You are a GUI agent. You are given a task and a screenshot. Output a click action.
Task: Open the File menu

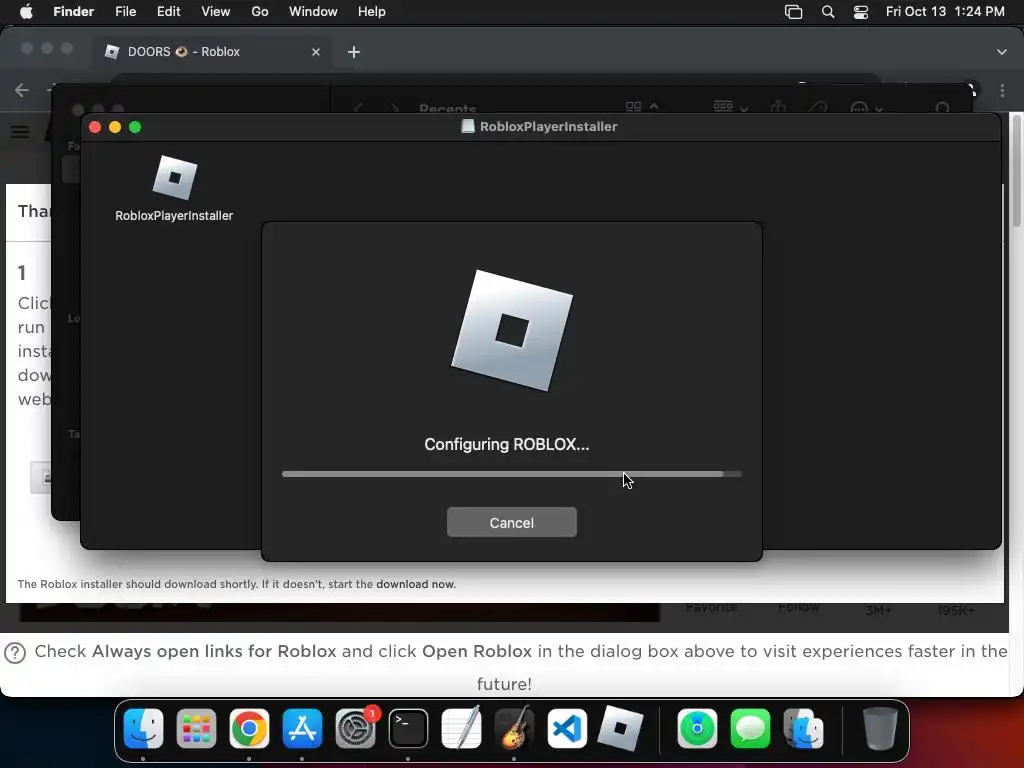click(x=125, y=12)
